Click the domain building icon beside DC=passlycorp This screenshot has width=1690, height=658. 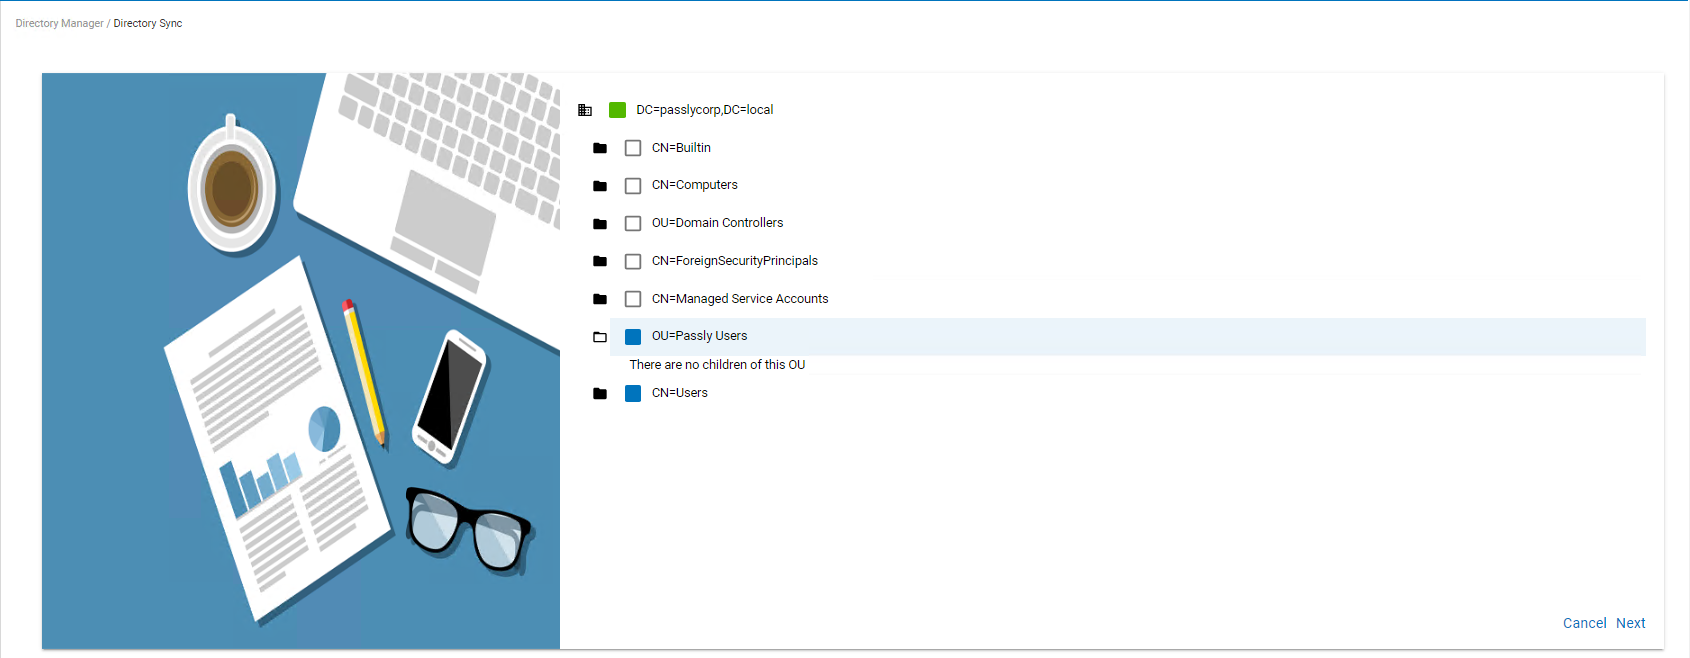(585, 110)
